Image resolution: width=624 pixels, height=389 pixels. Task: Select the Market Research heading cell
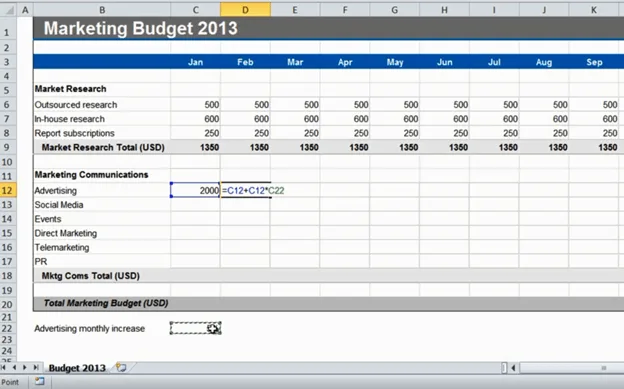click(102, 89)
